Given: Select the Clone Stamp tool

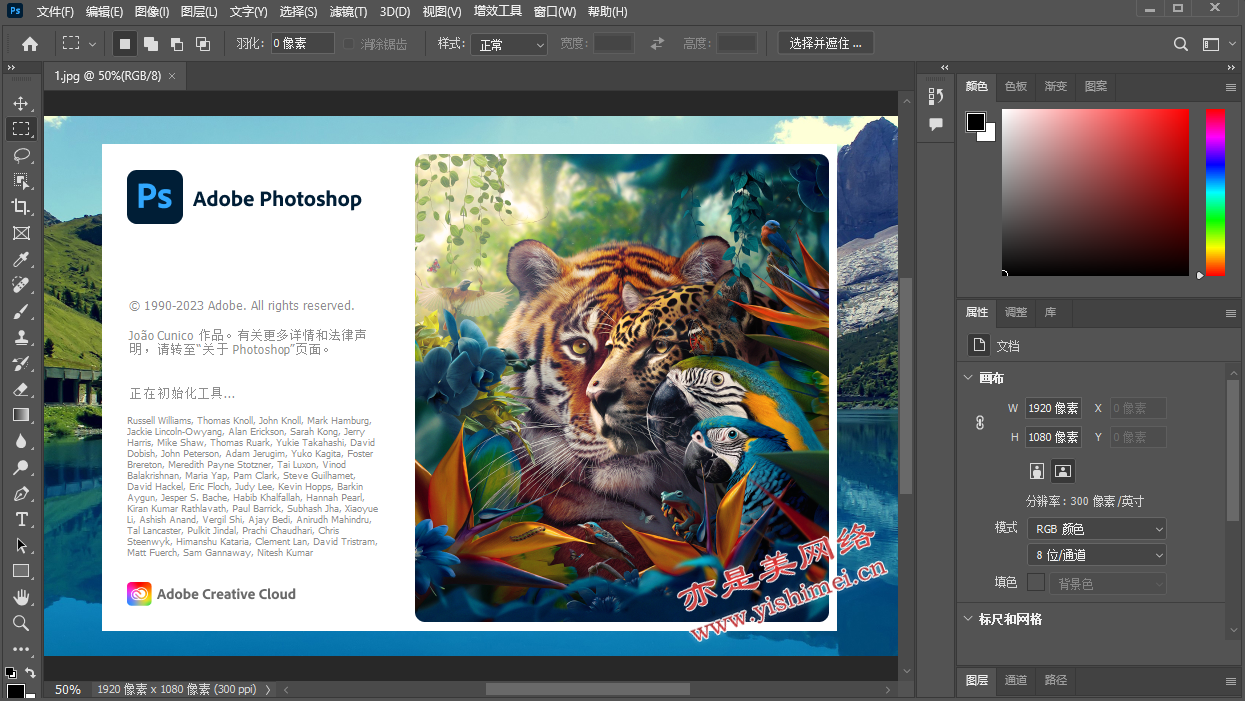Looking at the screenshot, I should click(x=21, y=337).
